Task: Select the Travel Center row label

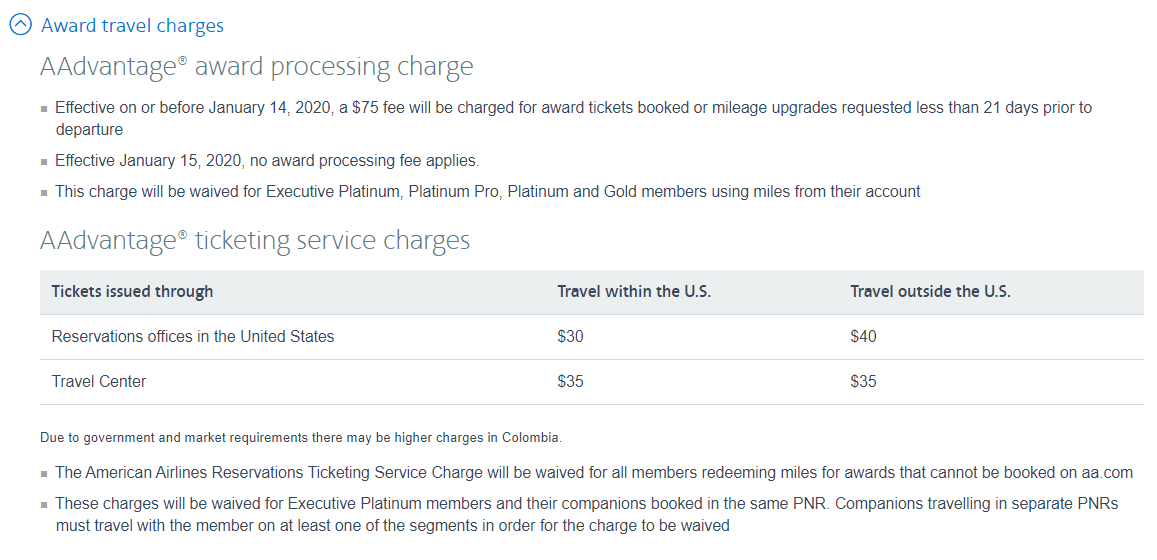Action: [99, 382]
